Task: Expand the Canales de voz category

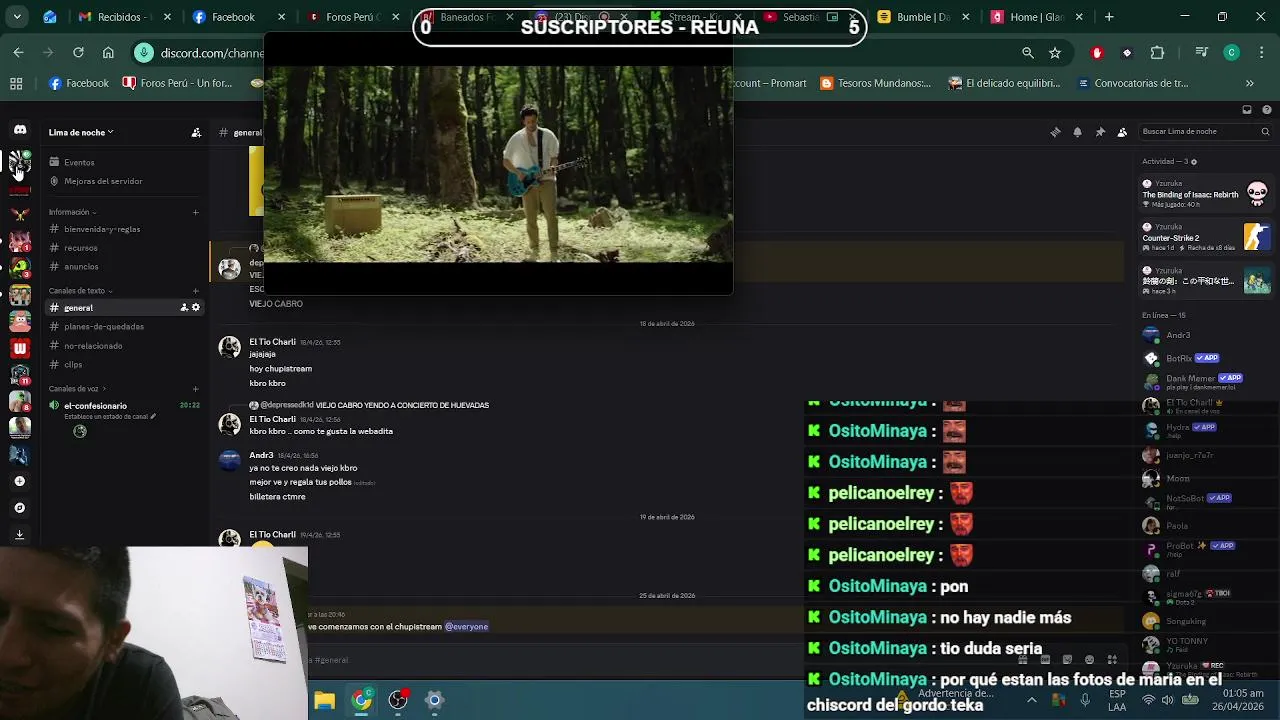Action: [x=77, y=388]
